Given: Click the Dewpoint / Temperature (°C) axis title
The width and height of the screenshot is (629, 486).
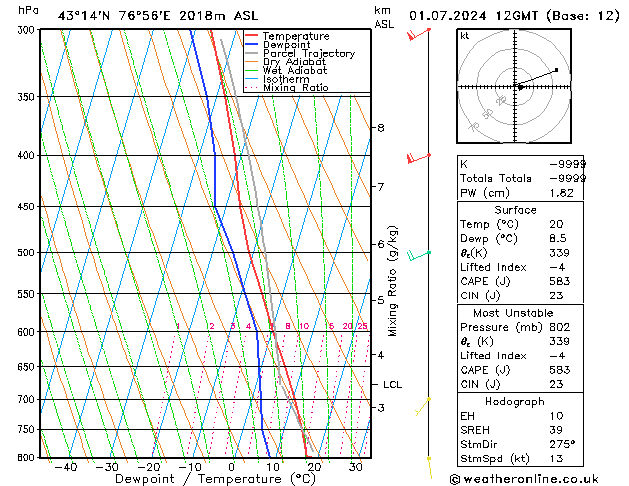Looking at the screenshot, I should (x=215, y=479).
